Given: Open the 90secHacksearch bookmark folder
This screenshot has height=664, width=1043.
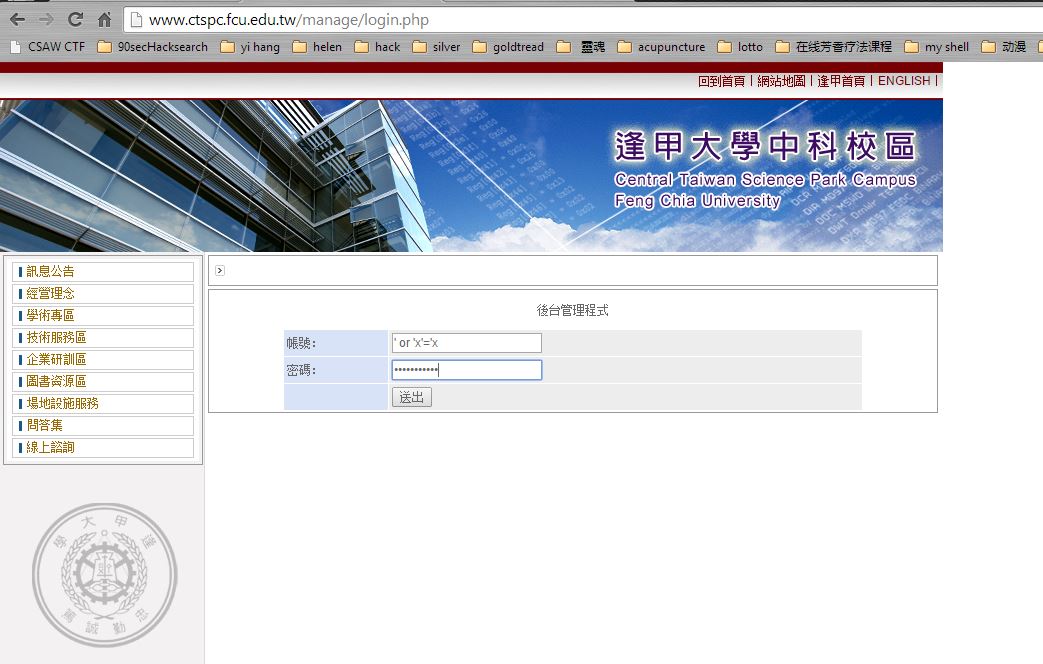Looking at the screenshot, I should [153, 47].
